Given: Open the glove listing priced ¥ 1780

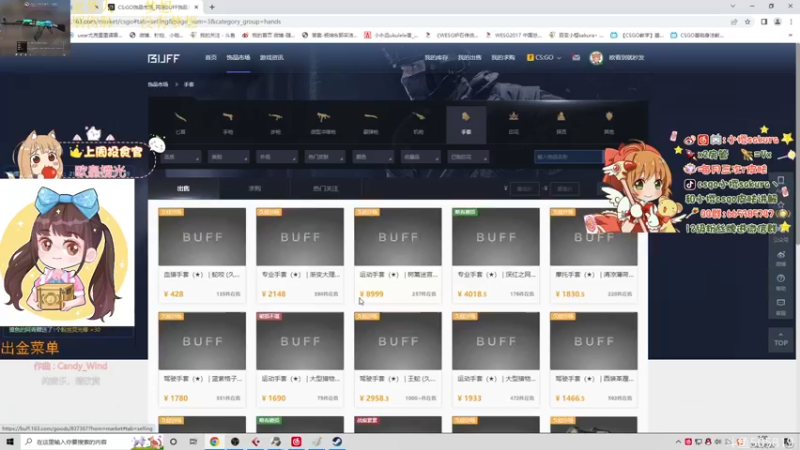Looking at the screenshot, I should click(x=202, y=359).
